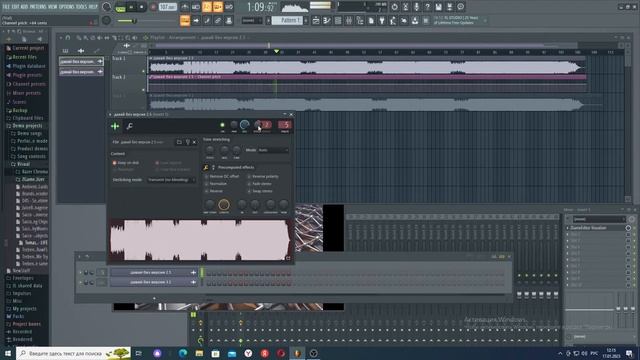The width and height of the screenshot is (640, 360).
Task: Click the transport record button
Action: click(153, 7)
